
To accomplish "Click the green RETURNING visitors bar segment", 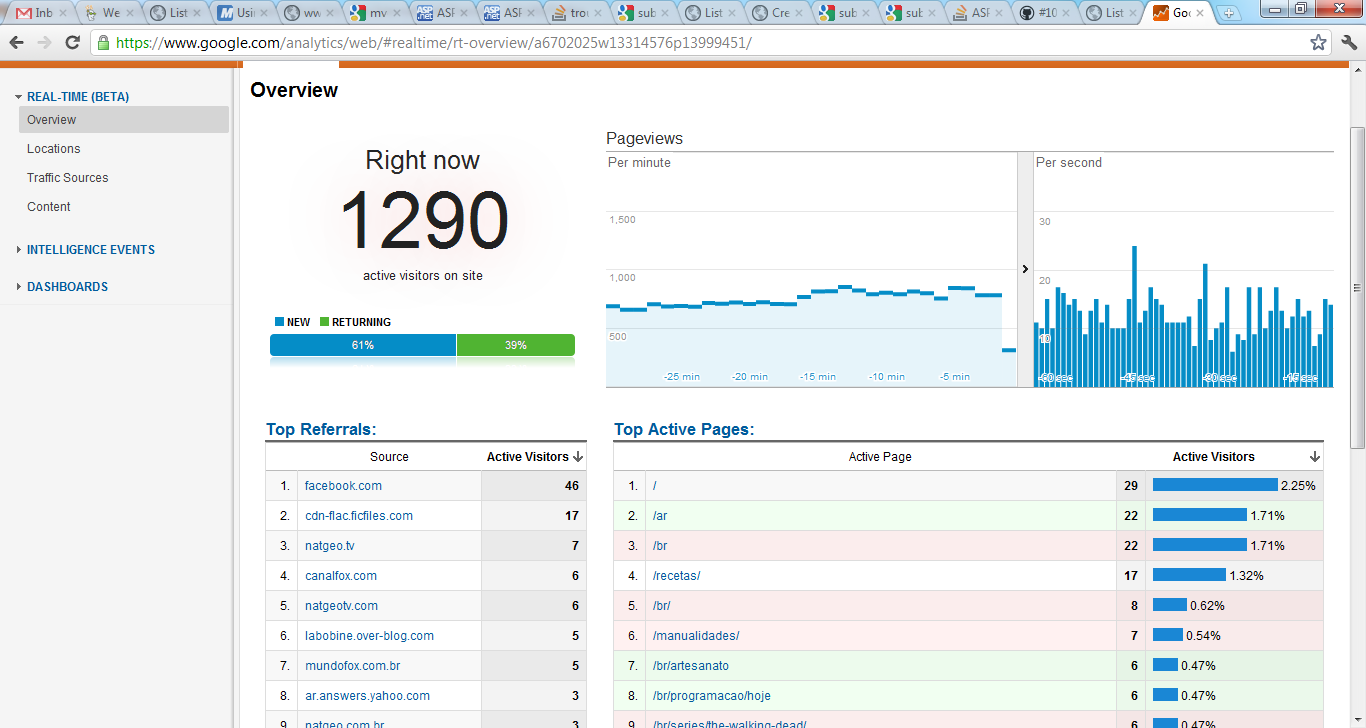I will (x=516, y=345).
